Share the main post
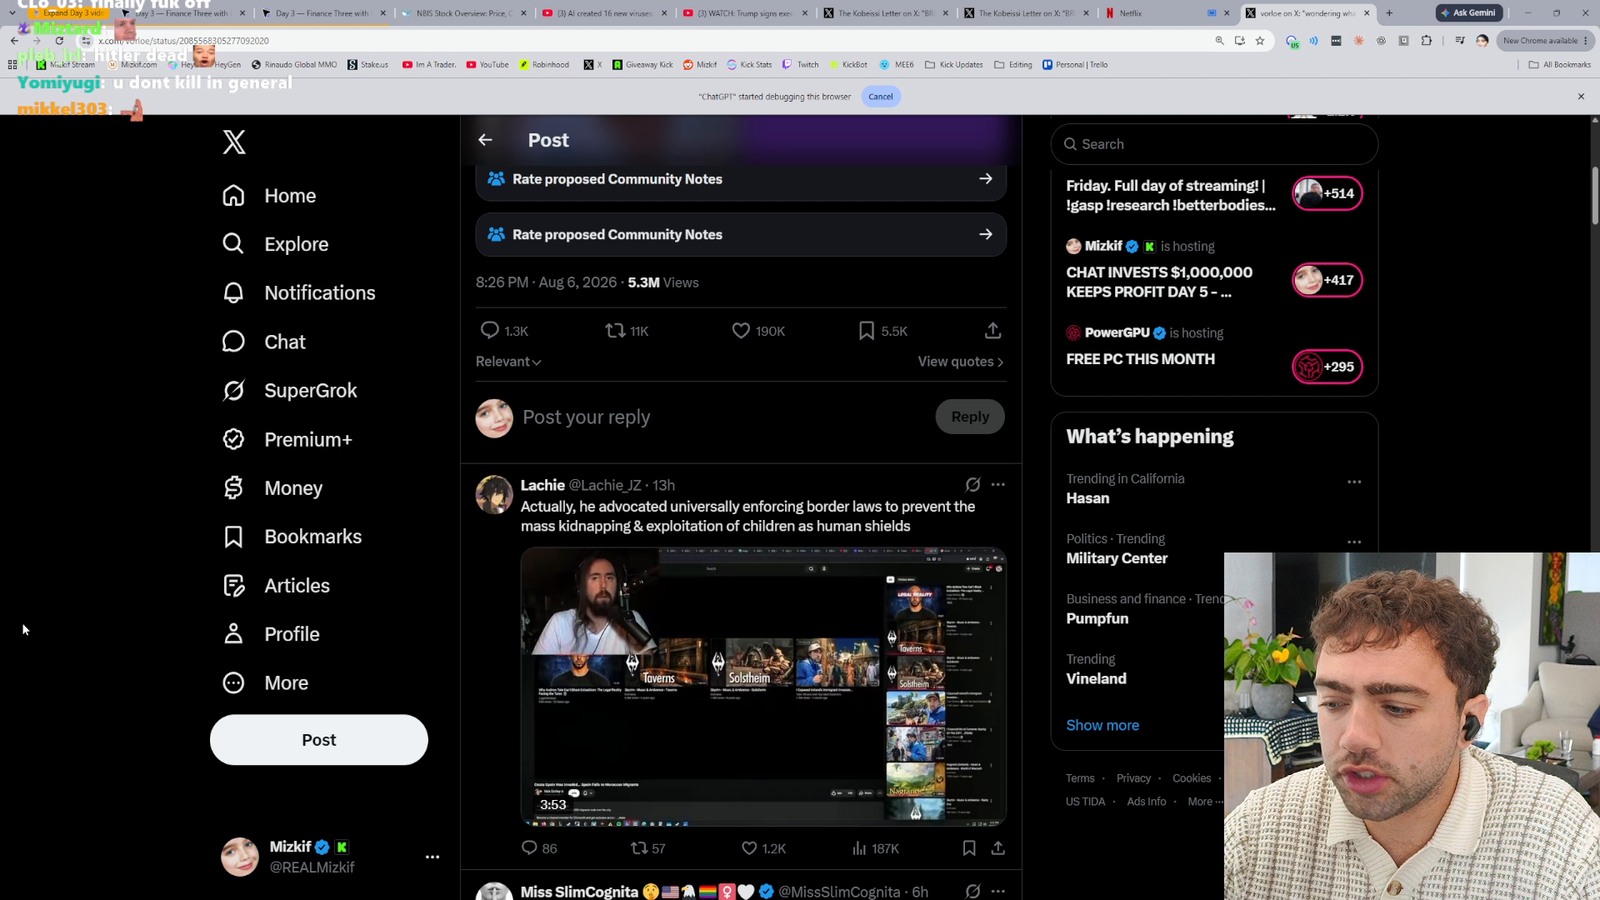 point(993,331)
